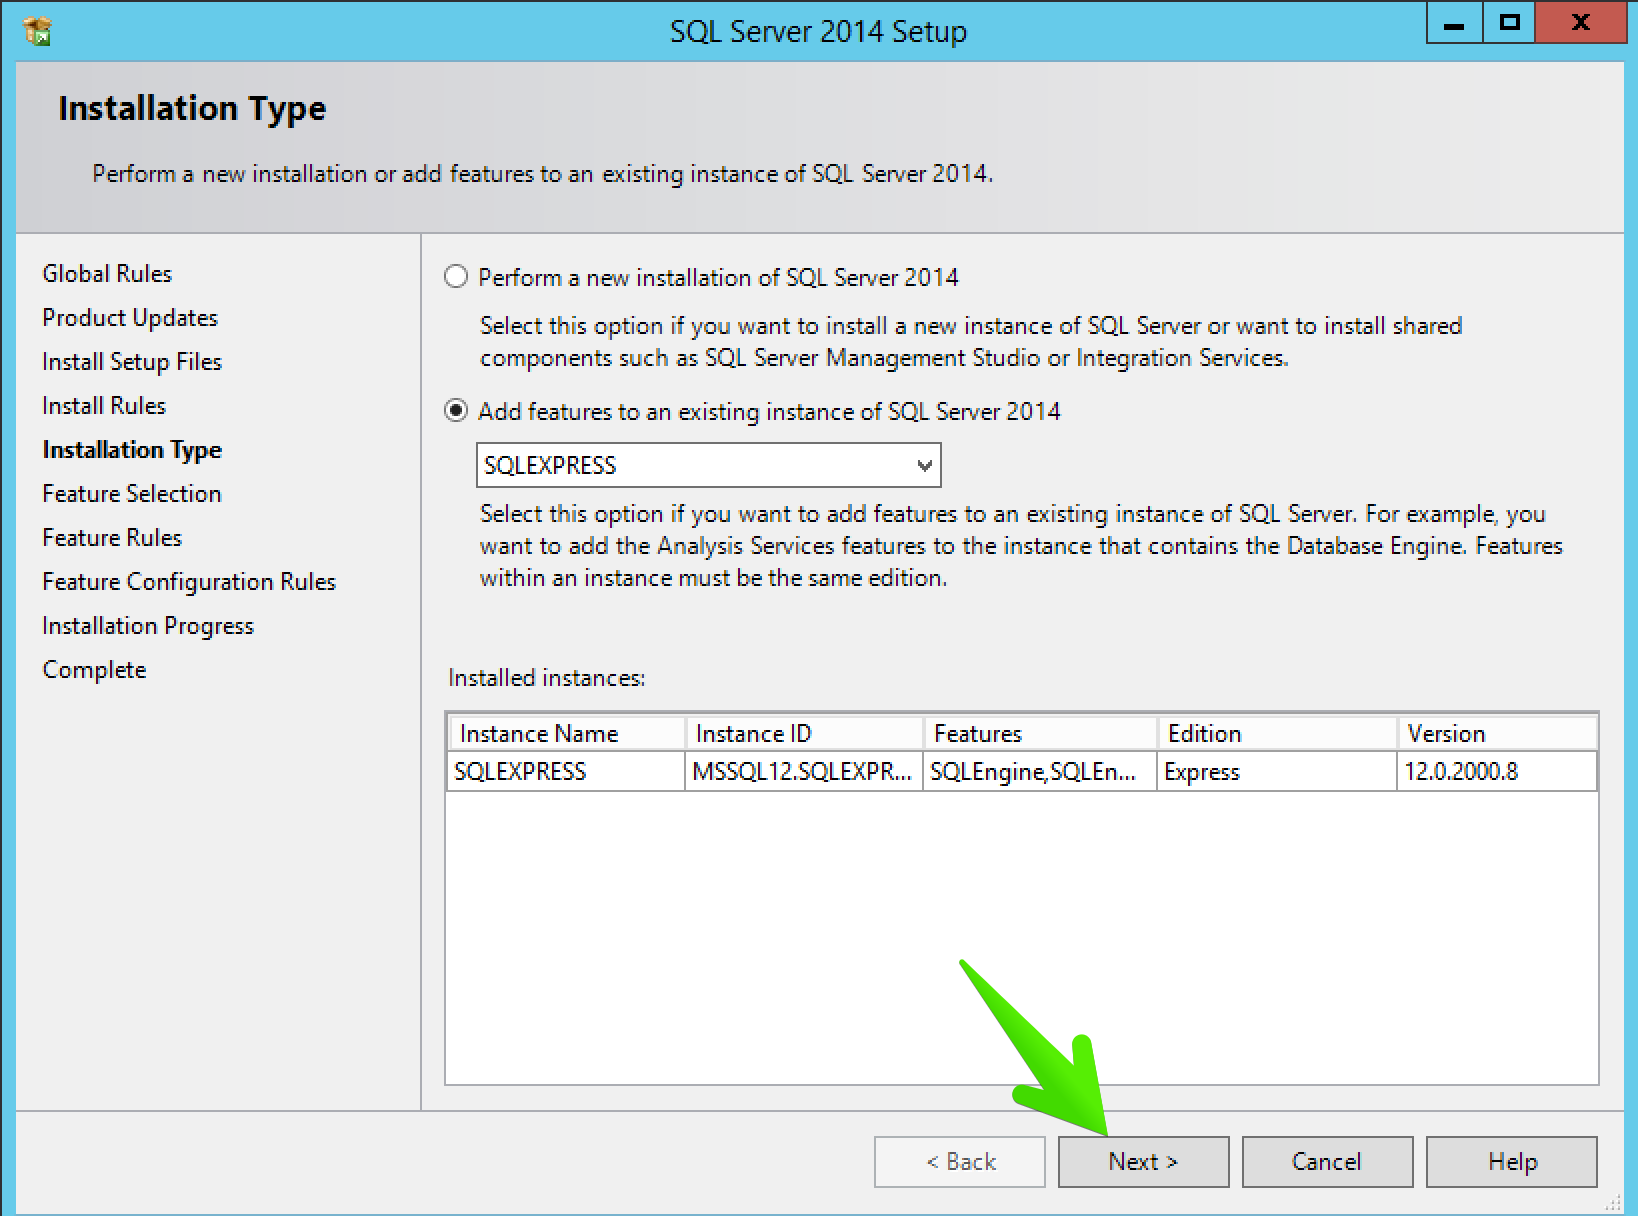This screenshot has height=1216, width=1638.
Task: Sort by the Instance Name column header
Action: point(566,733)
